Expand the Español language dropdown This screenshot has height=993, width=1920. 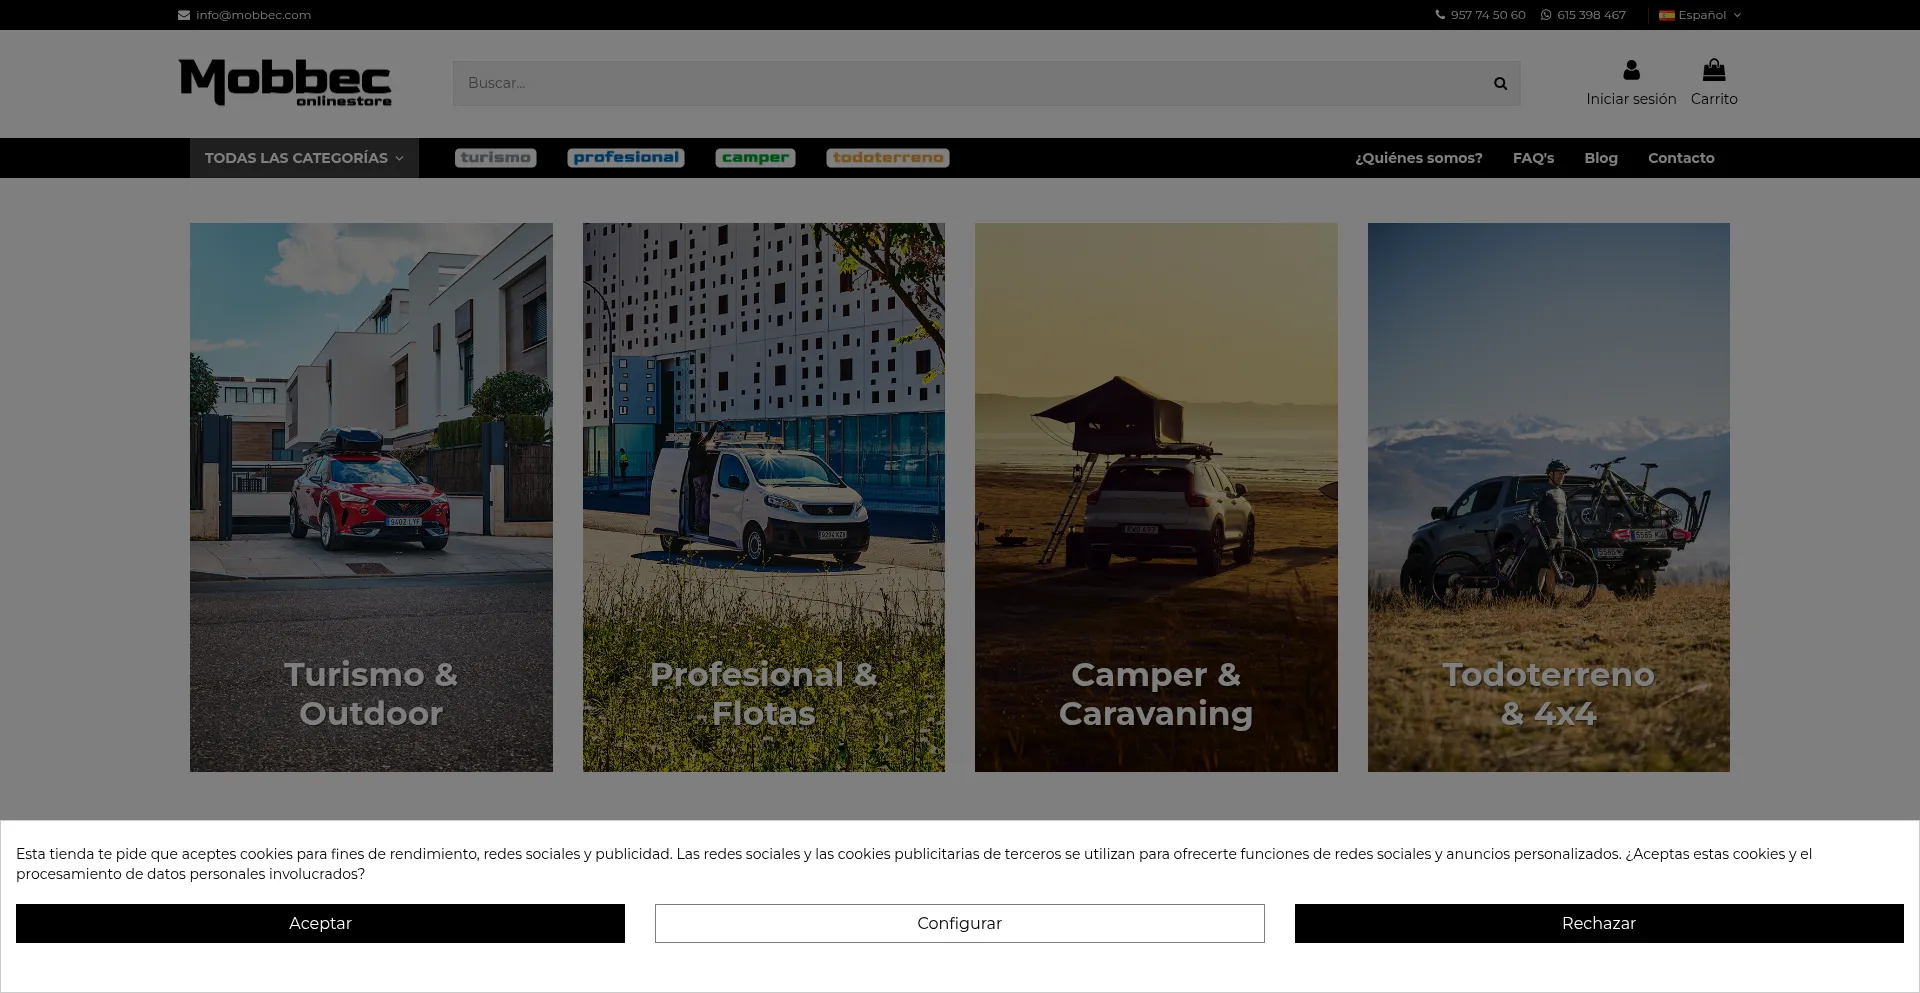point(1700,15)
